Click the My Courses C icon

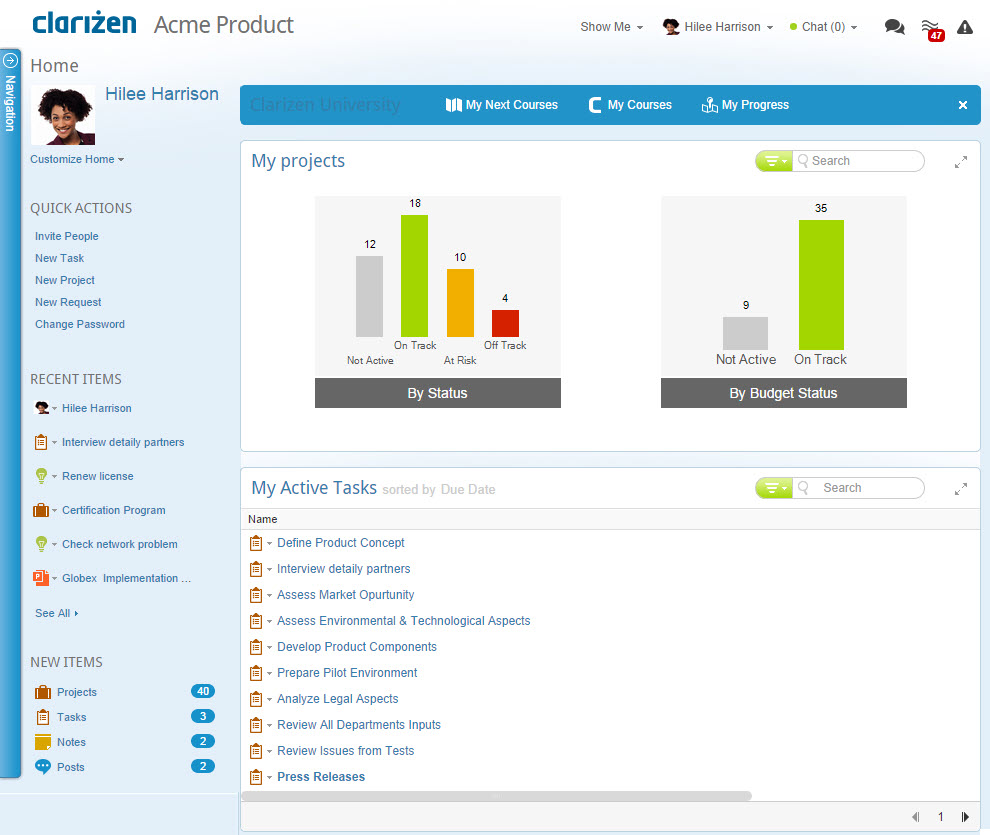pos(595,105)
